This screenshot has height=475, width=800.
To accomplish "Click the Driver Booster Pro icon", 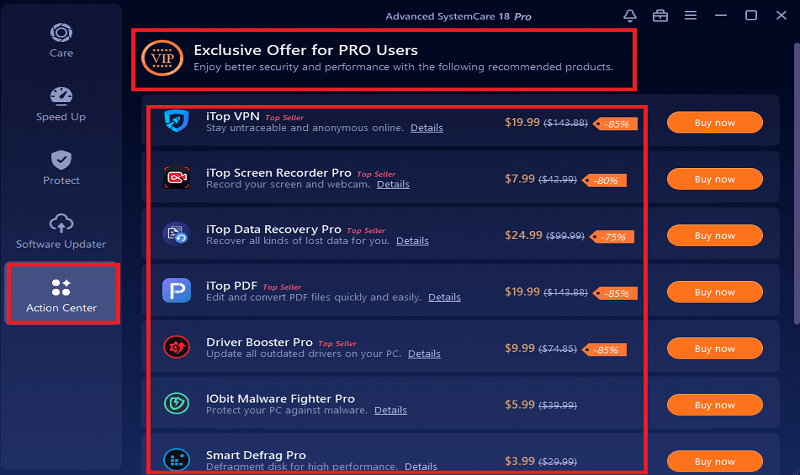I will [177, 347].
